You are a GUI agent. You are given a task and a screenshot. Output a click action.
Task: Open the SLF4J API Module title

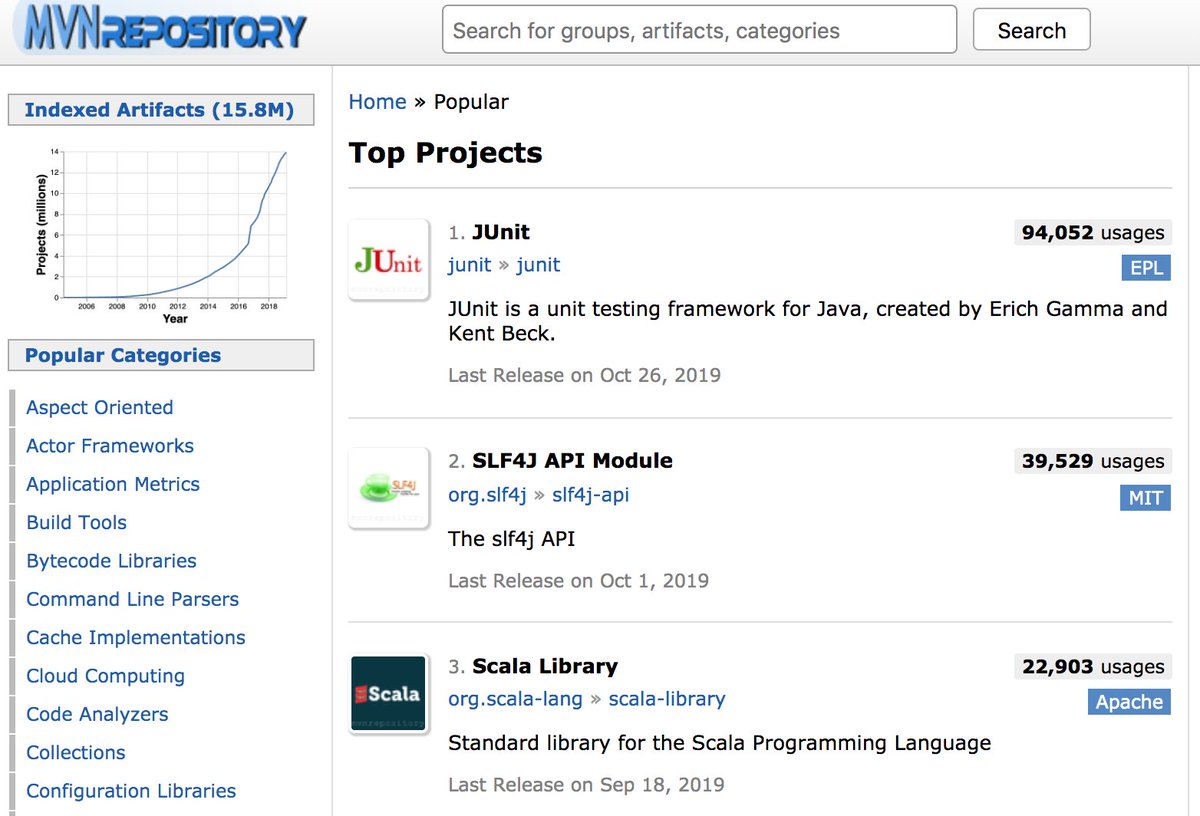(x=572, y=461)
